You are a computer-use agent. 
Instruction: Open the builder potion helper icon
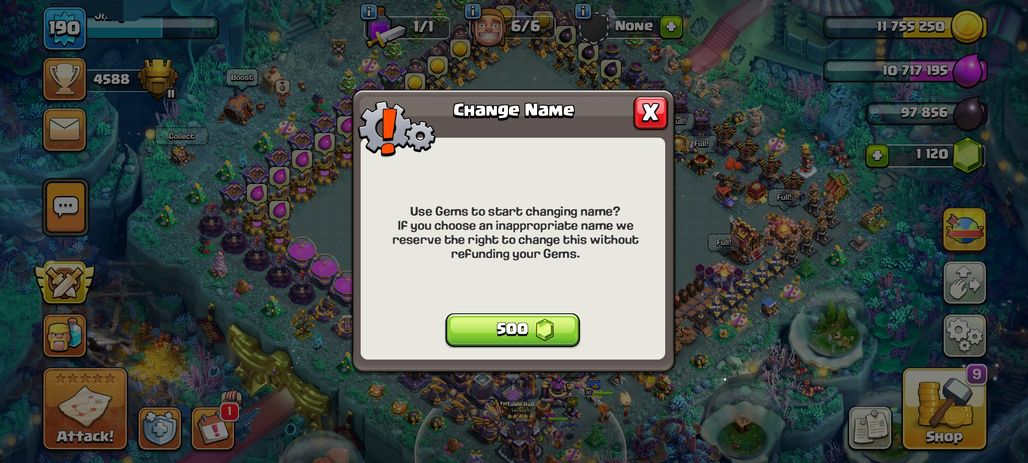64,336
